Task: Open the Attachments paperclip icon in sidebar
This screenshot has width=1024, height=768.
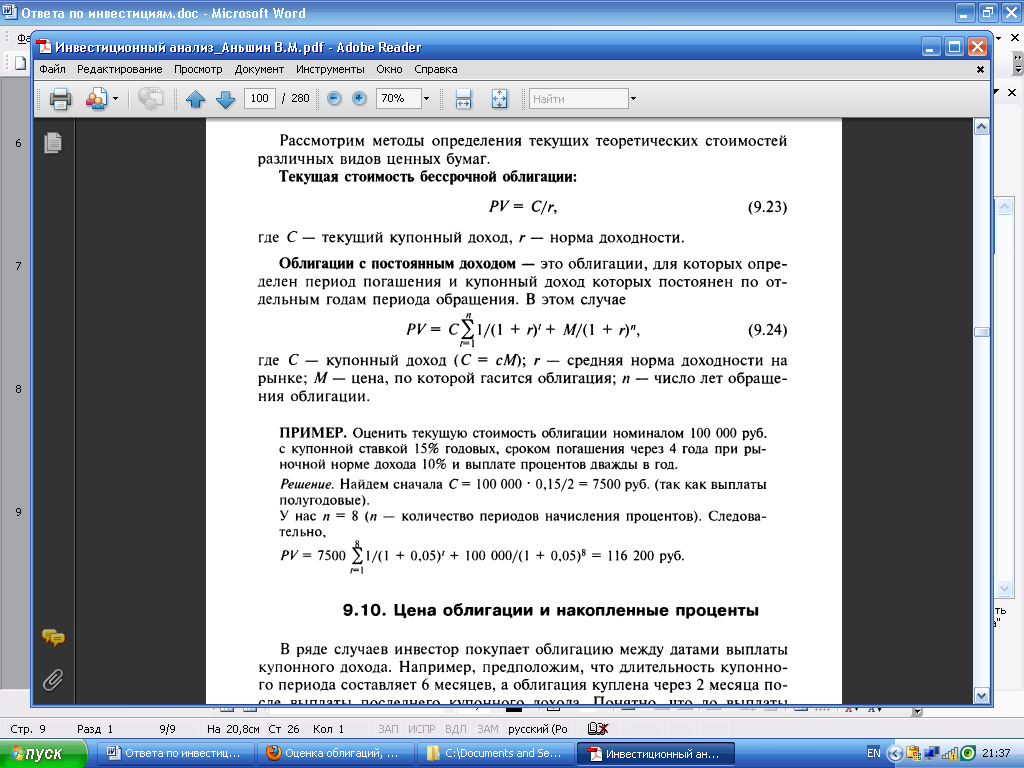Action: click(53, 680)
